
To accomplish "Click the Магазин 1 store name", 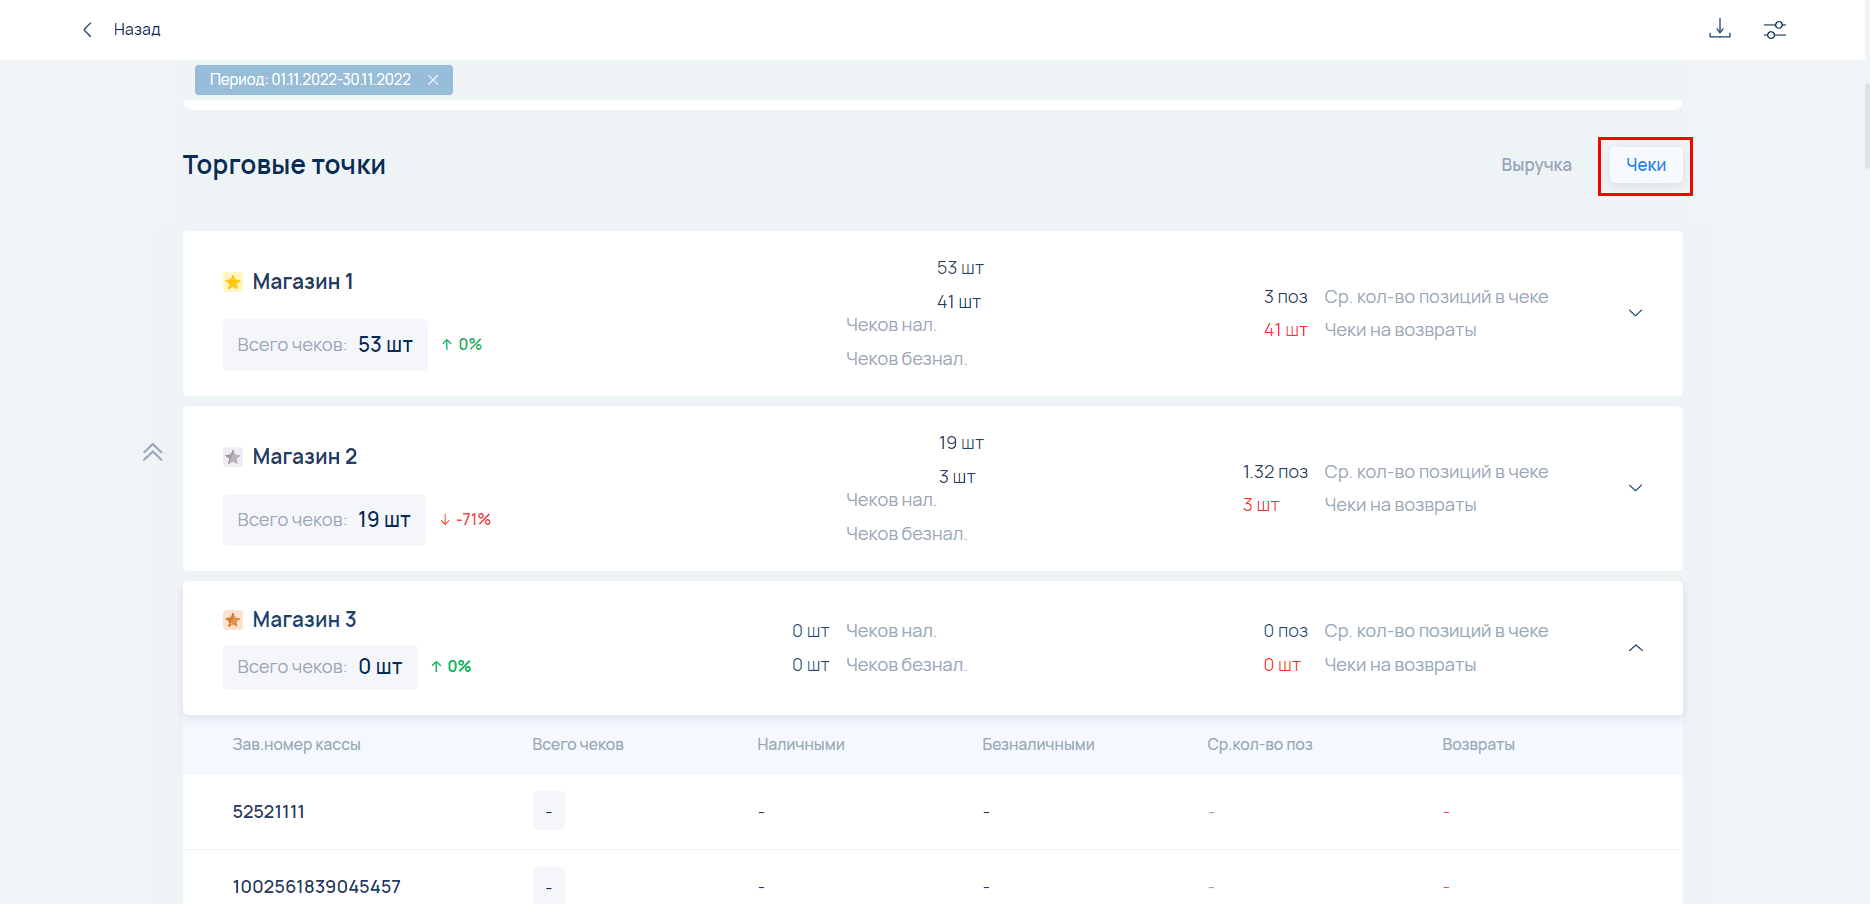I will [x=303, y=282].
